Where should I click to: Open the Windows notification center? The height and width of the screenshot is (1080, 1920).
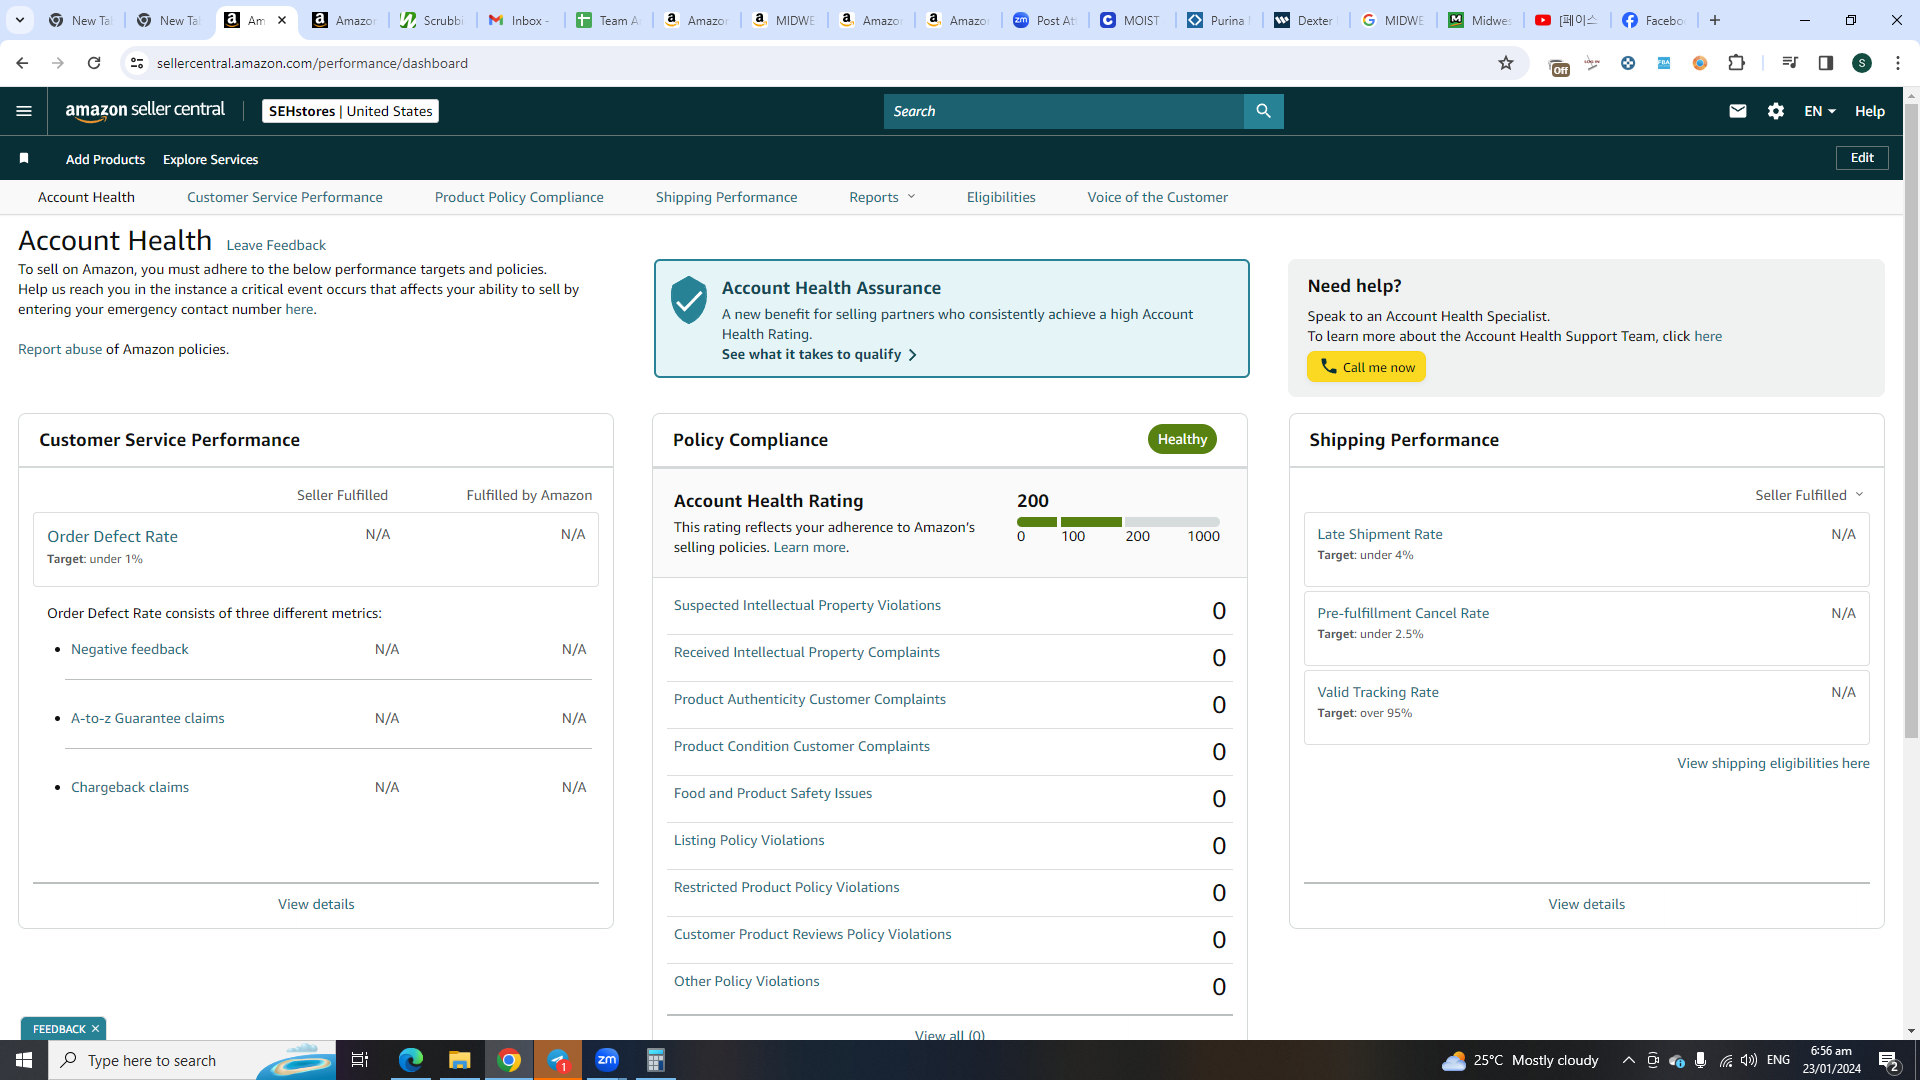[x=1888, y=1060]
